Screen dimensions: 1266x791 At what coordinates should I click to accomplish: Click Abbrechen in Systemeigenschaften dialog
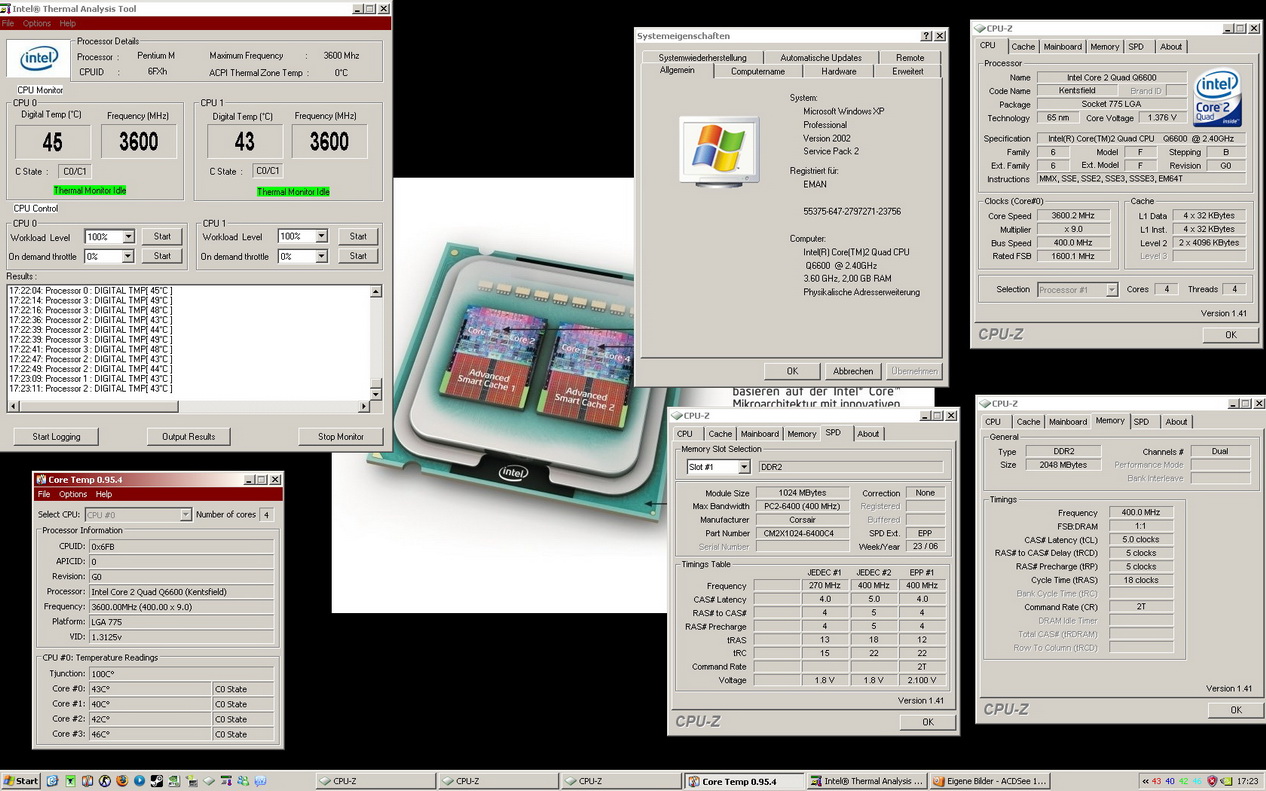tap(853, 371)
